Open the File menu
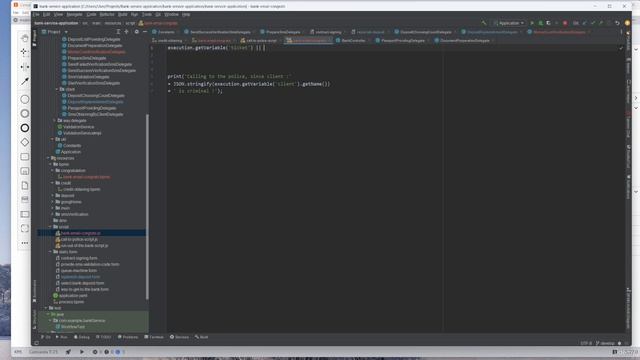 tap(36, 14)
